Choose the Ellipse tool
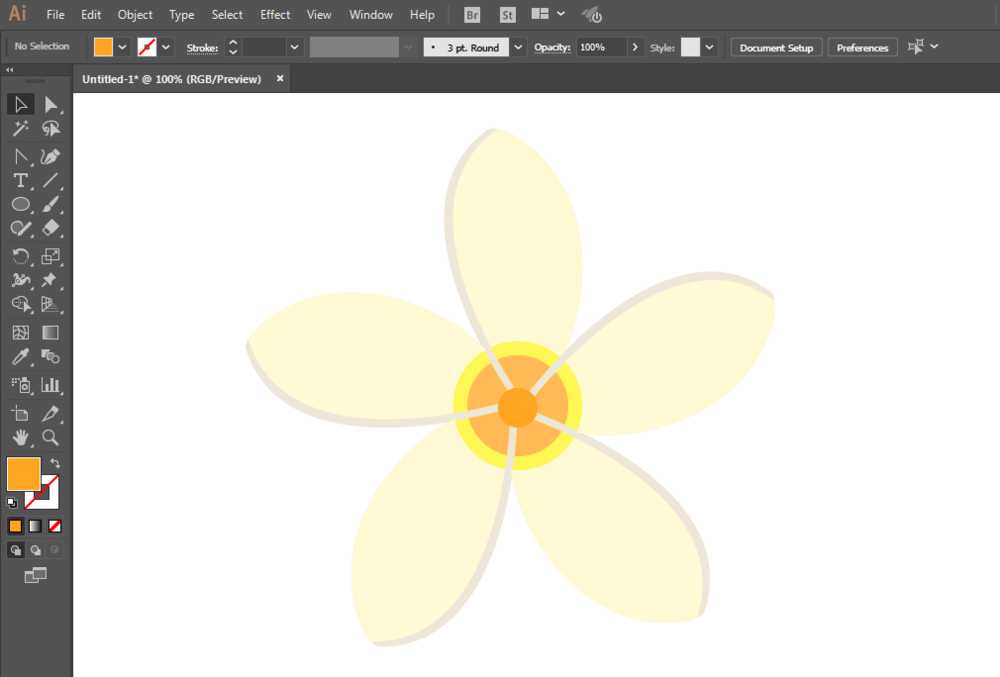The width and height of the screenshot is (1000, 677). [x=20, y=205]
